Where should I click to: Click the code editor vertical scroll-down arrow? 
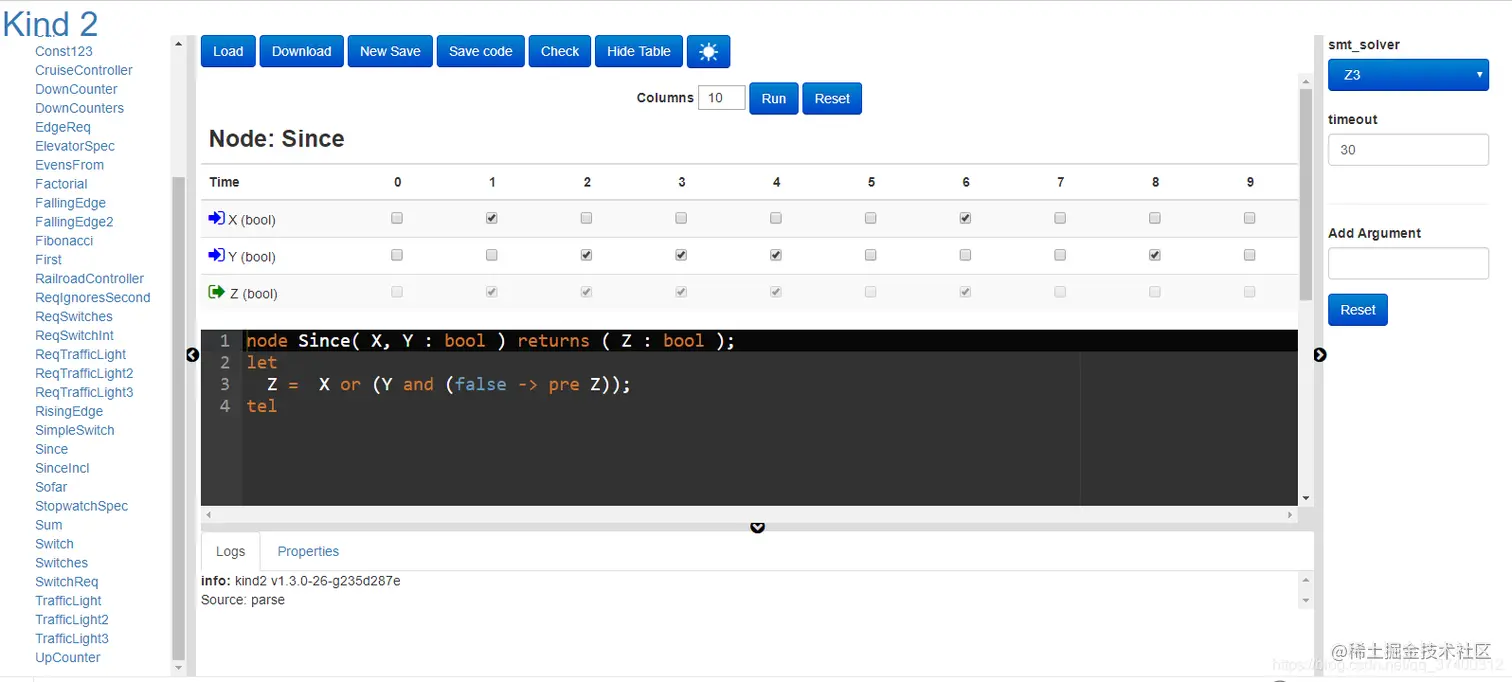tap(1305, 498)
